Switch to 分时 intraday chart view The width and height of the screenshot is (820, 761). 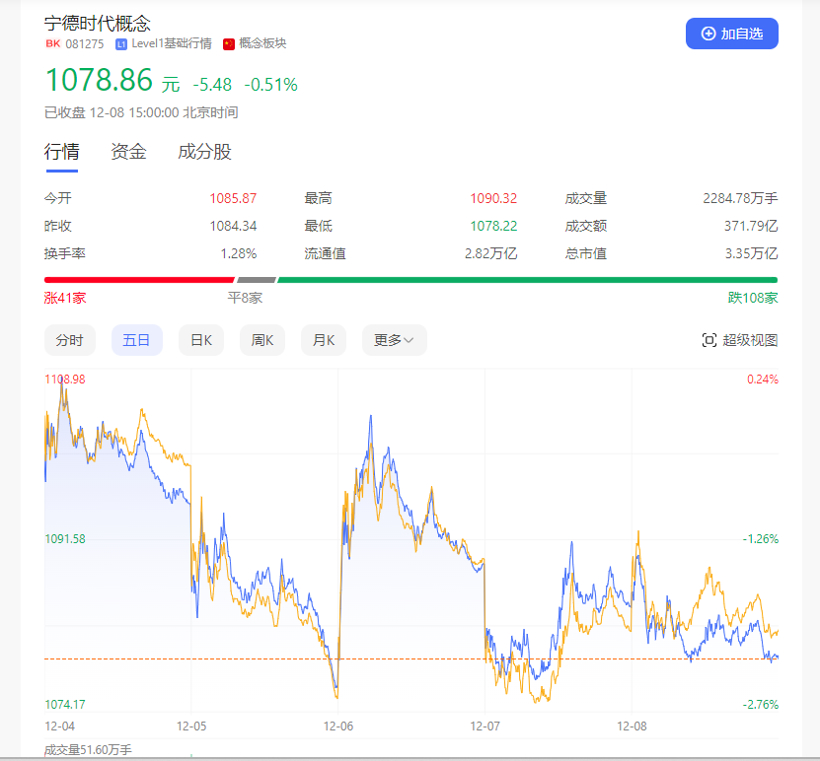pos(69,340)
